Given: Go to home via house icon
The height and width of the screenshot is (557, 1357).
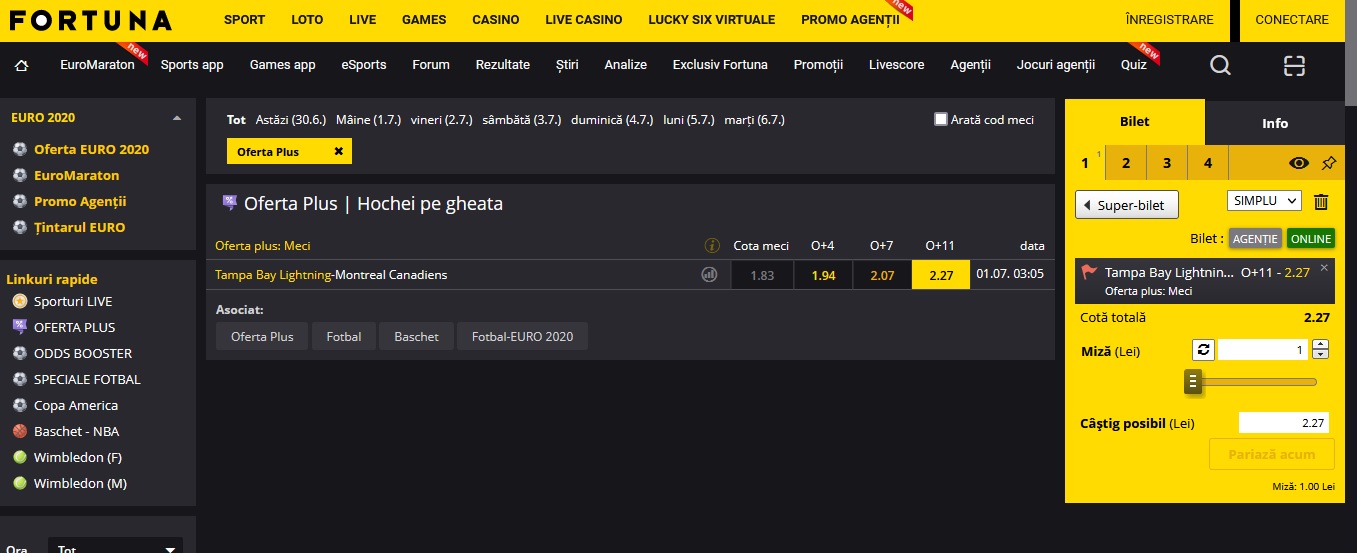Looking at the screenshot, I should pyautogui.click(x=22, y=65).
